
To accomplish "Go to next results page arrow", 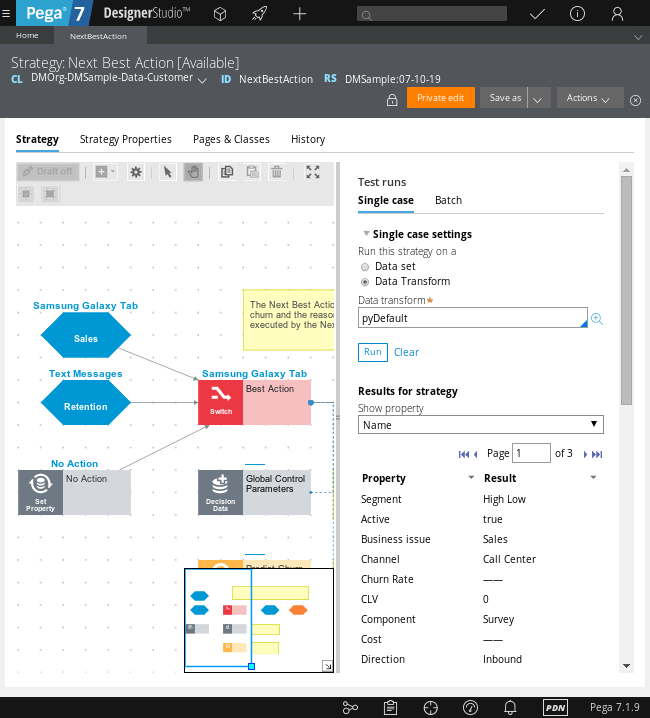I will [585, 454].
